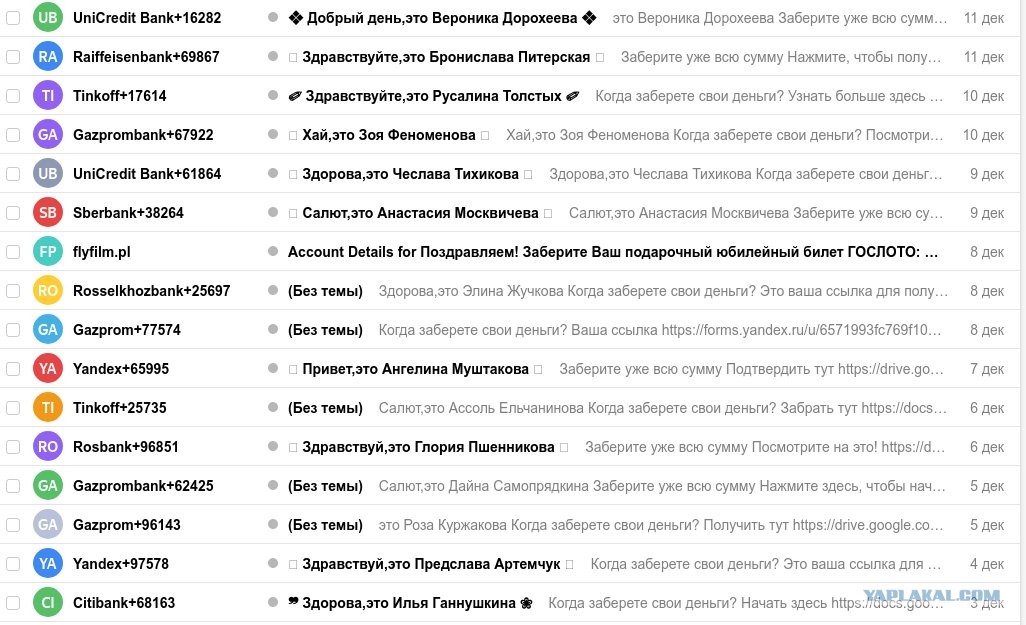
Task: Toggle read status dot on Yandex+97578
Action: tap(273, 563)
